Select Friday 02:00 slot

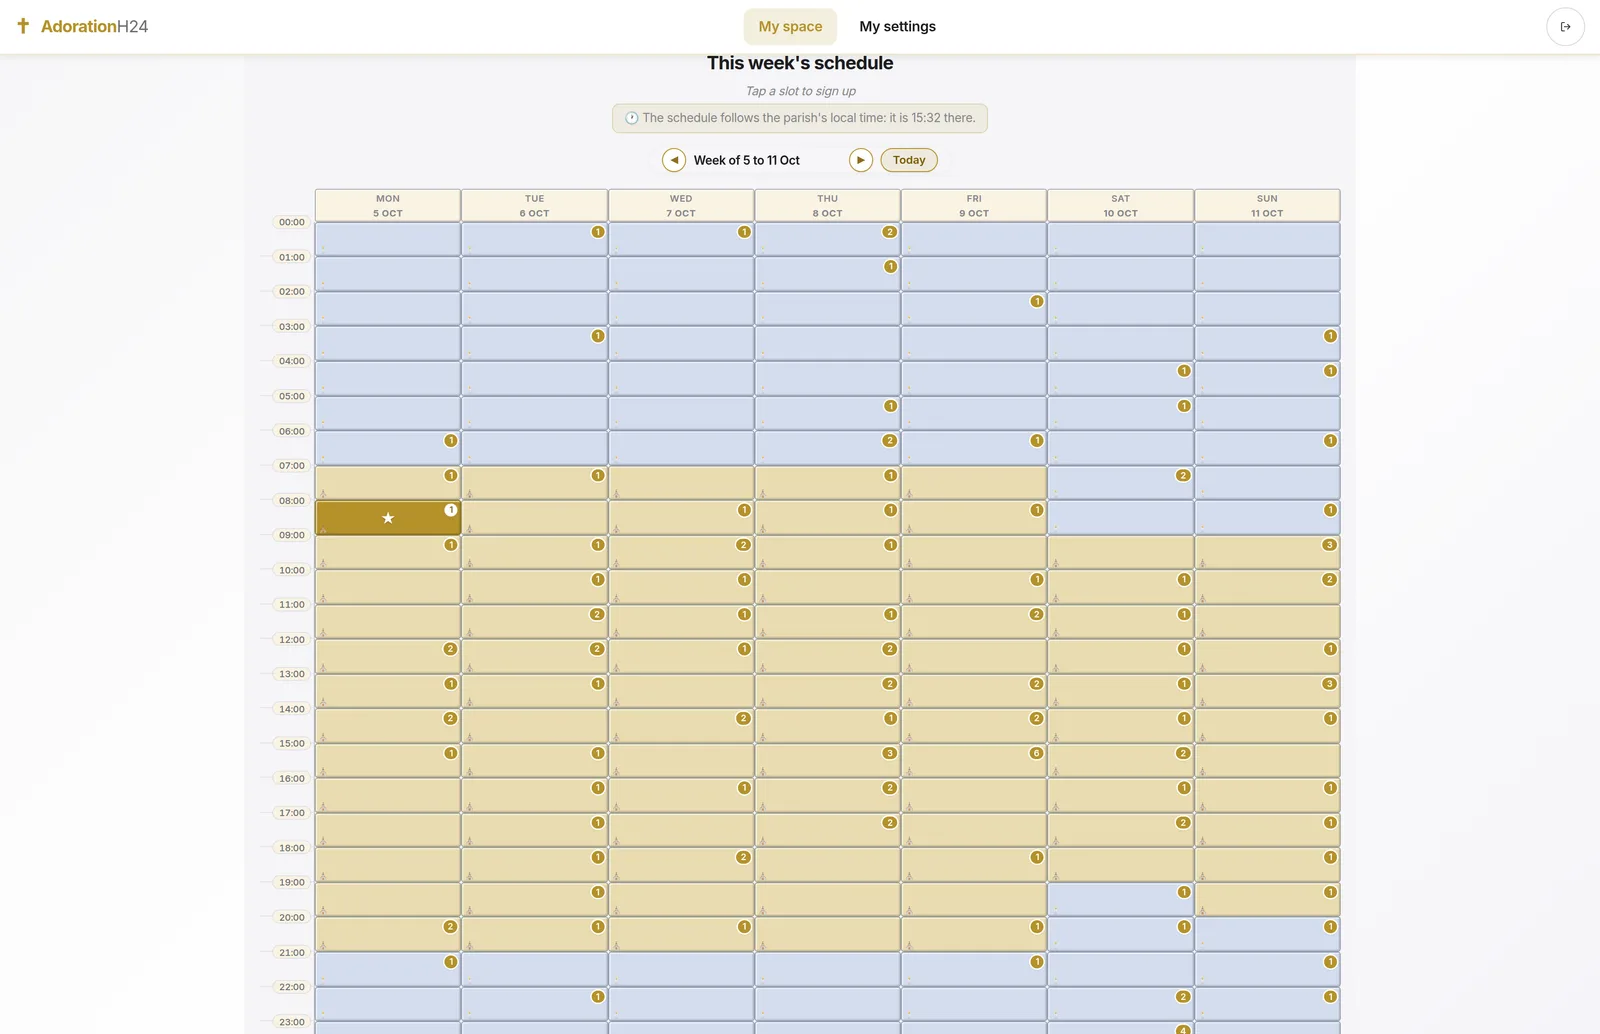pos(974,309)
